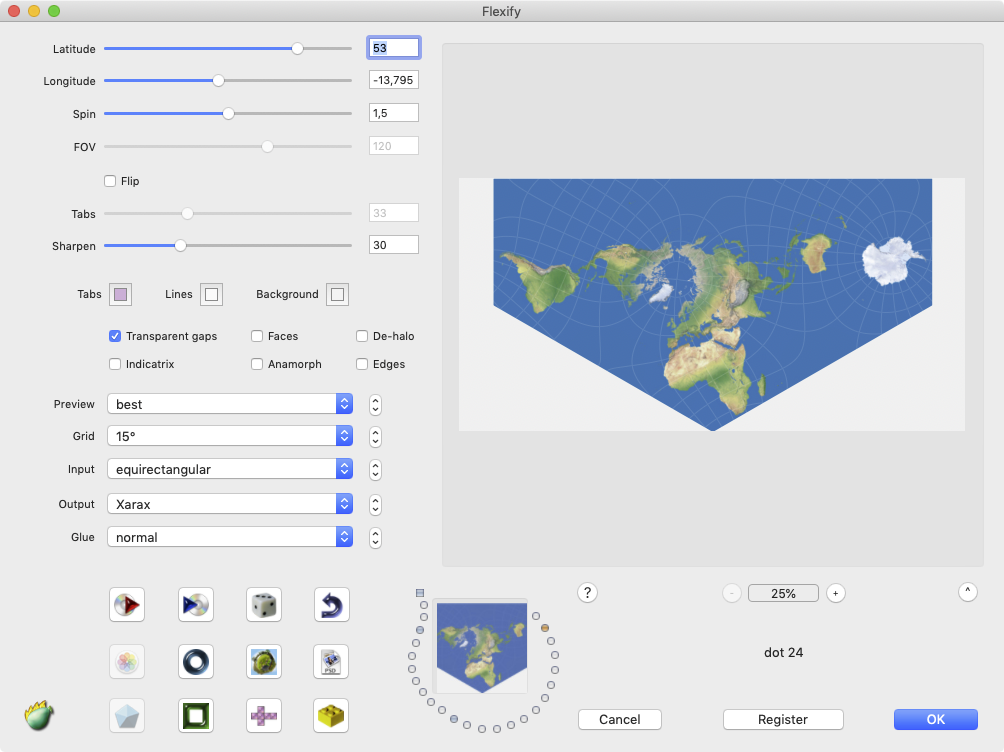The image size is (1004, 752).
Task: Open the Tabs color swatch
Action: (x=120, y=294)
